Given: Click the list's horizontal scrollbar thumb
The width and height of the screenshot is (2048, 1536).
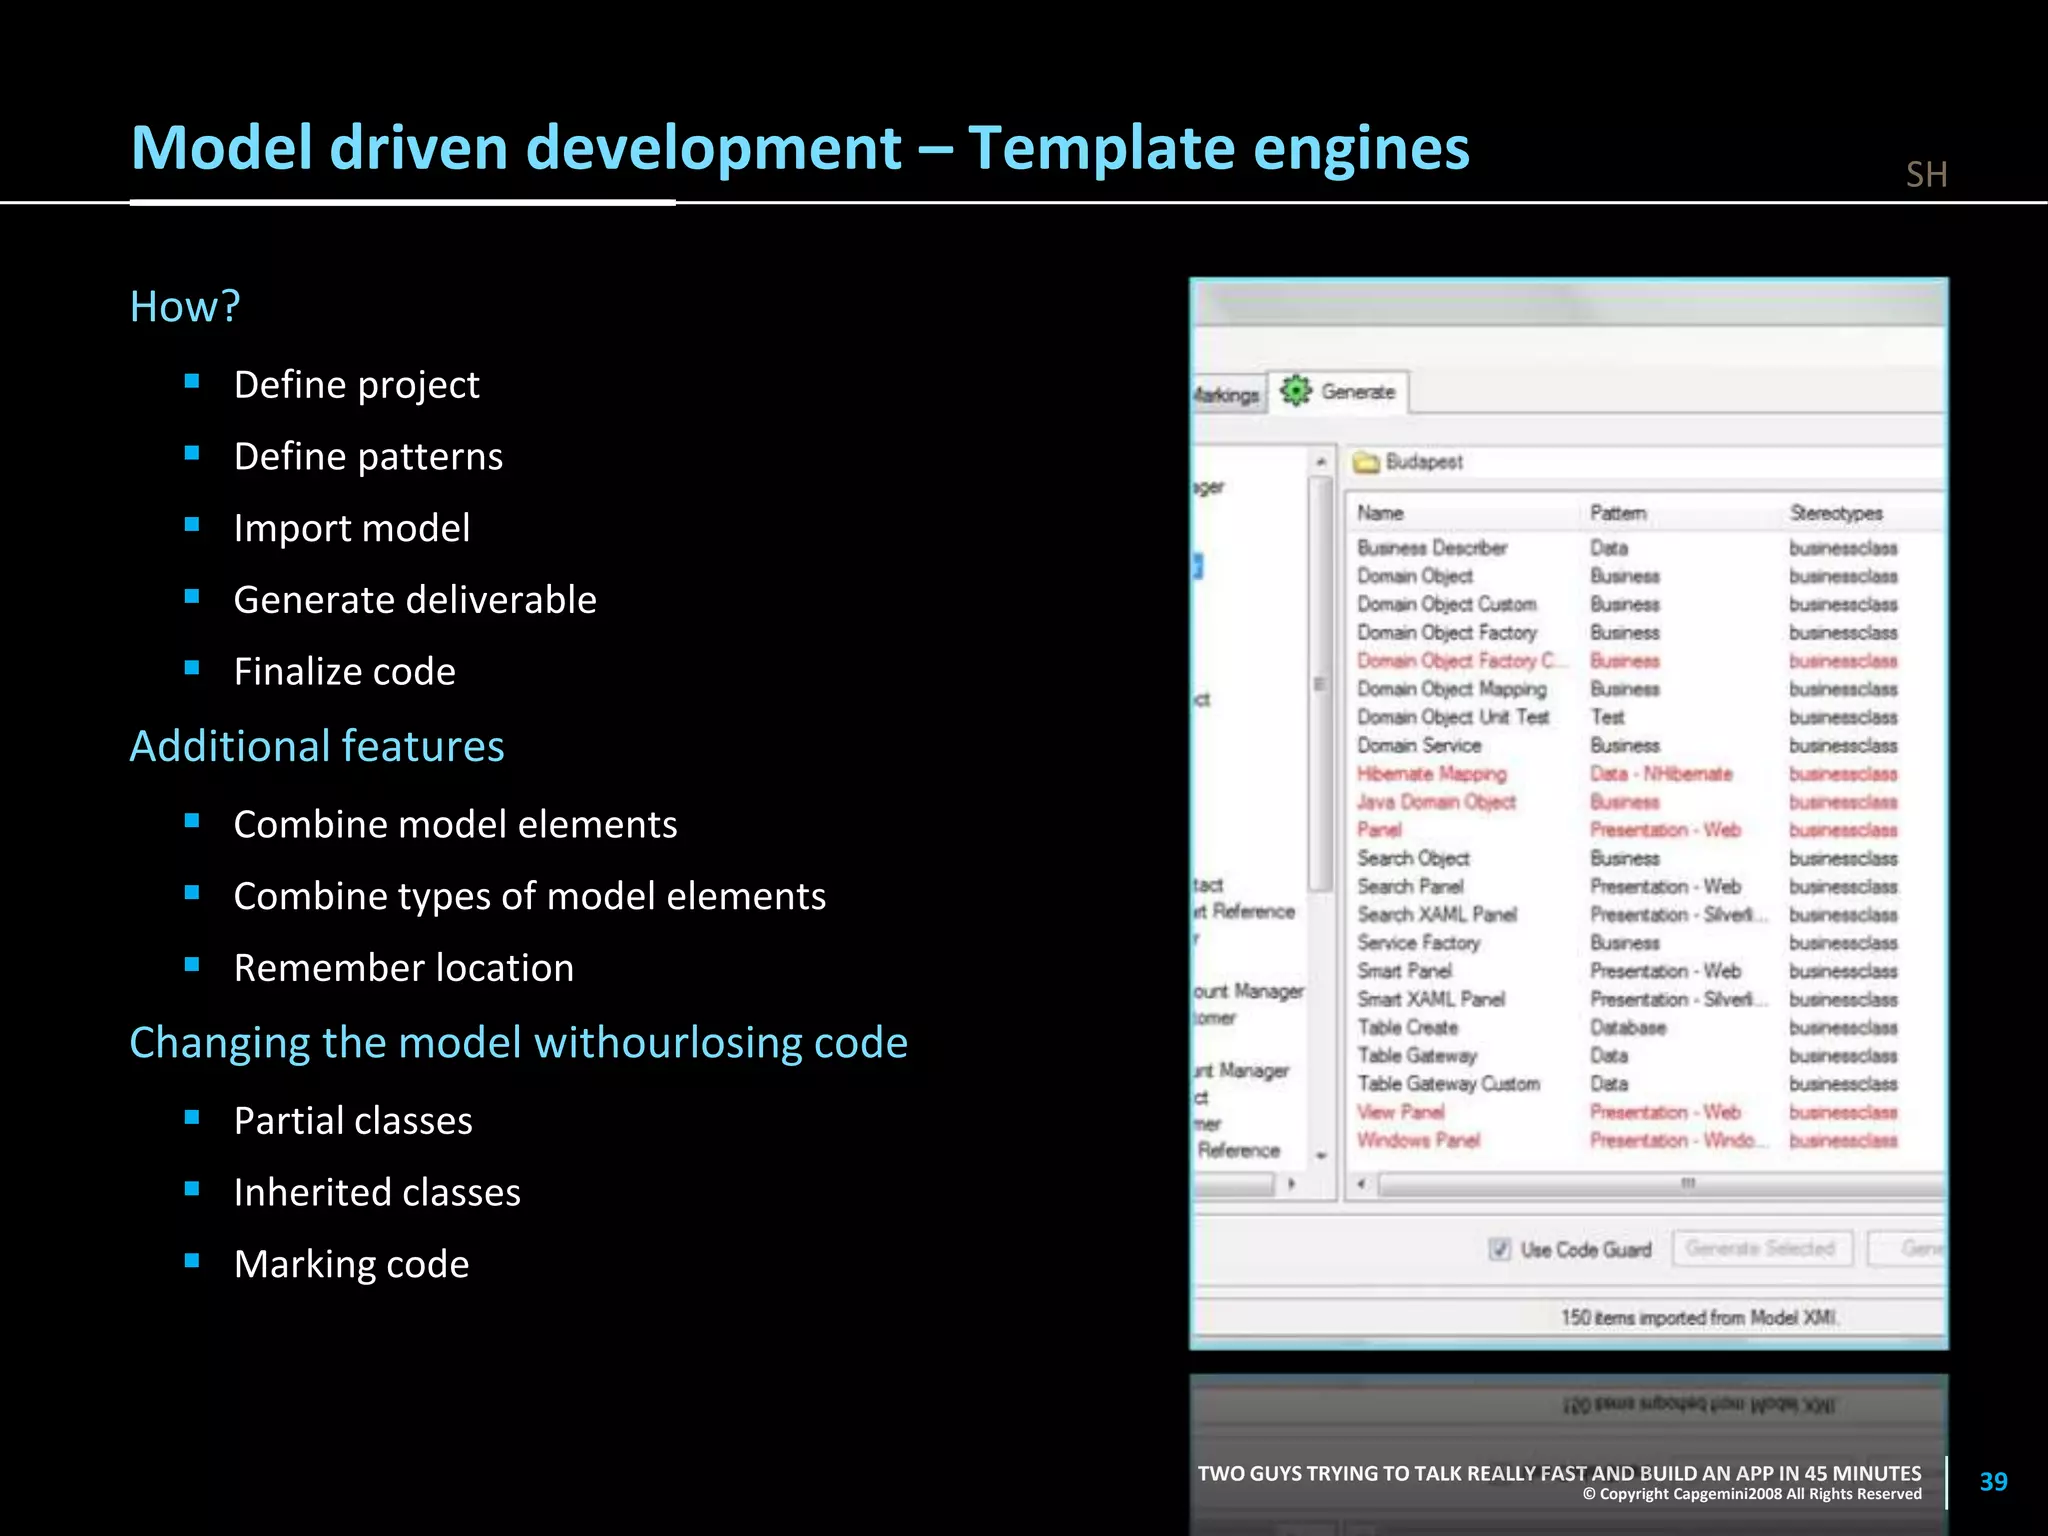Looking at the screenshot, I should pyautogui.click(x=1661, y=1185).
